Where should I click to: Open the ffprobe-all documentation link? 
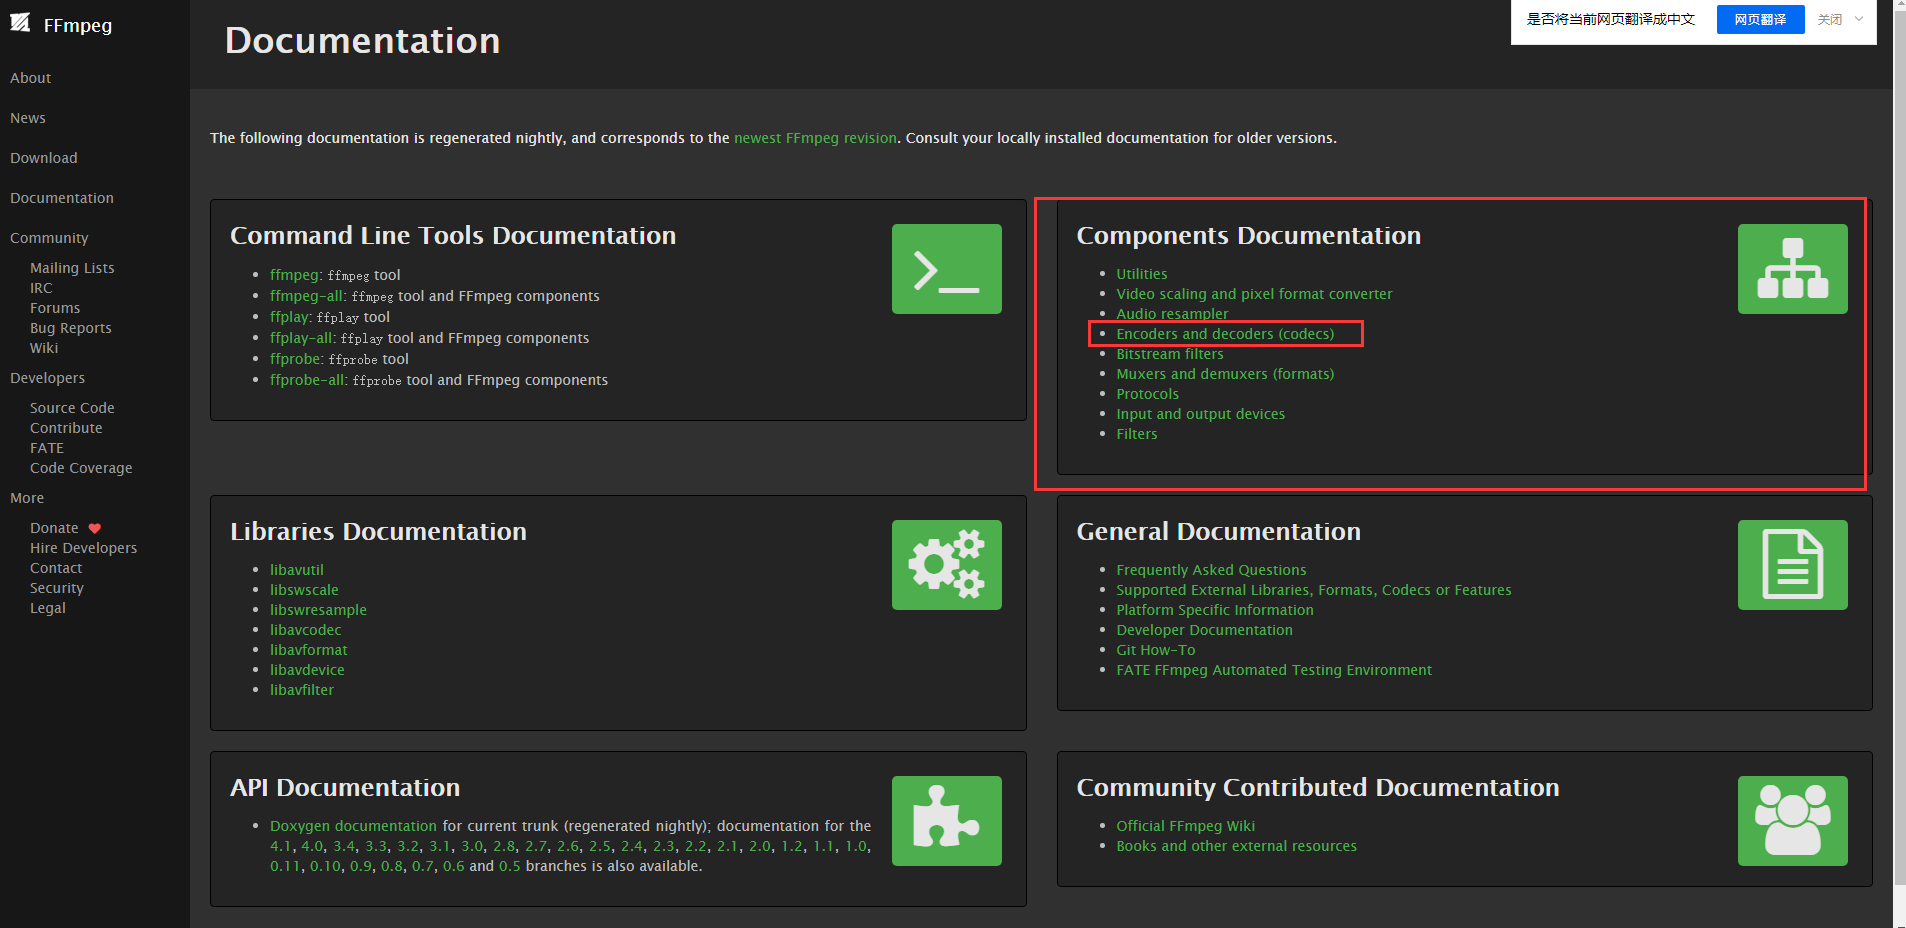pos(309,380)
